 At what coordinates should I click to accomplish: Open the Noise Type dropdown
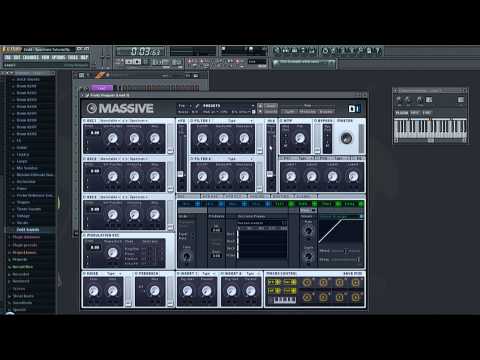point(114,274)
